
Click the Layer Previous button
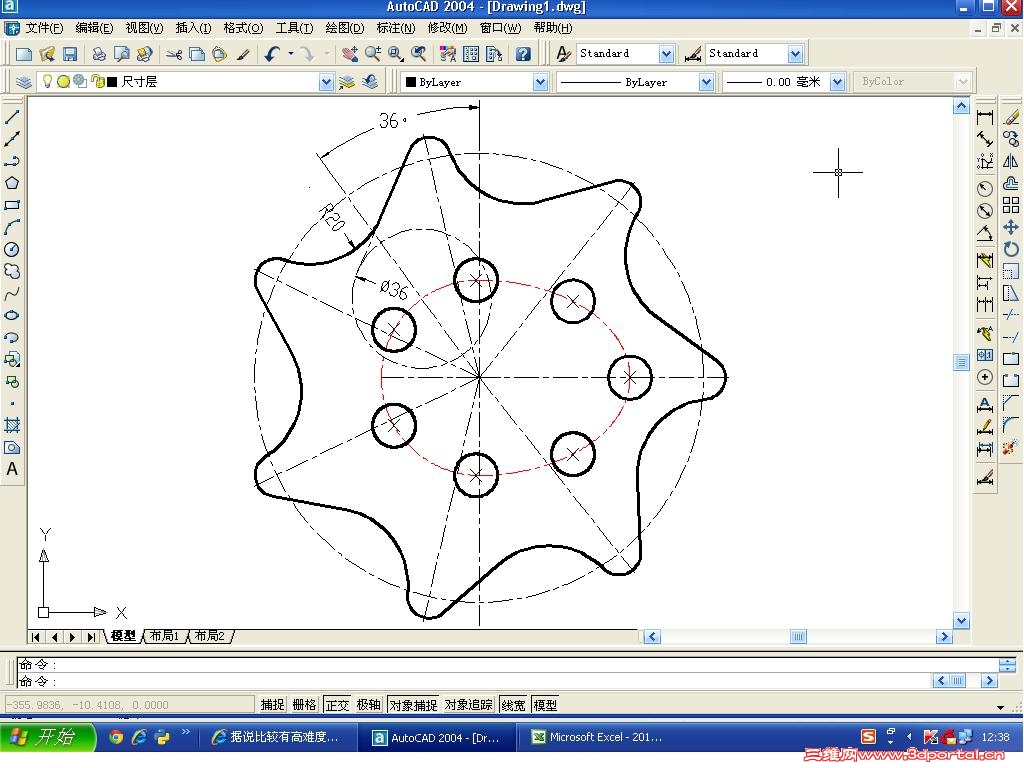[370, 82]
